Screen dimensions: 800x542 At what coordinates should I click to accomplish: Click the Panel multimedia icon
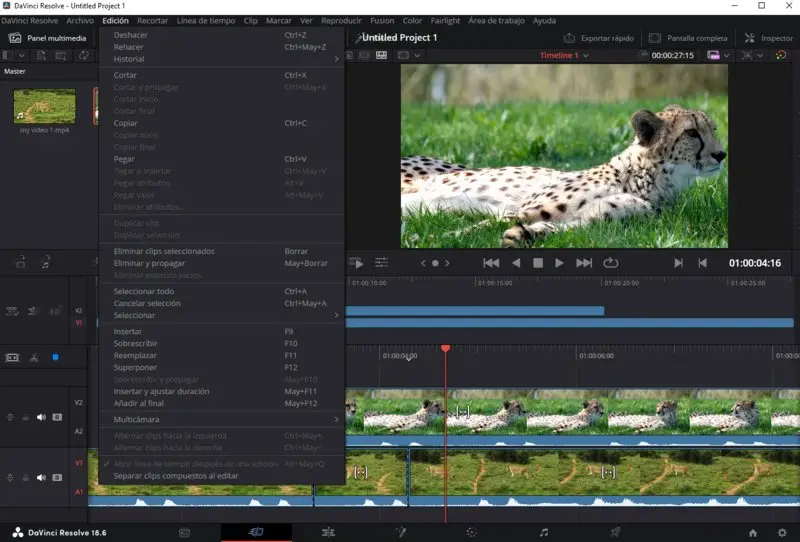[x=15, y=38]
